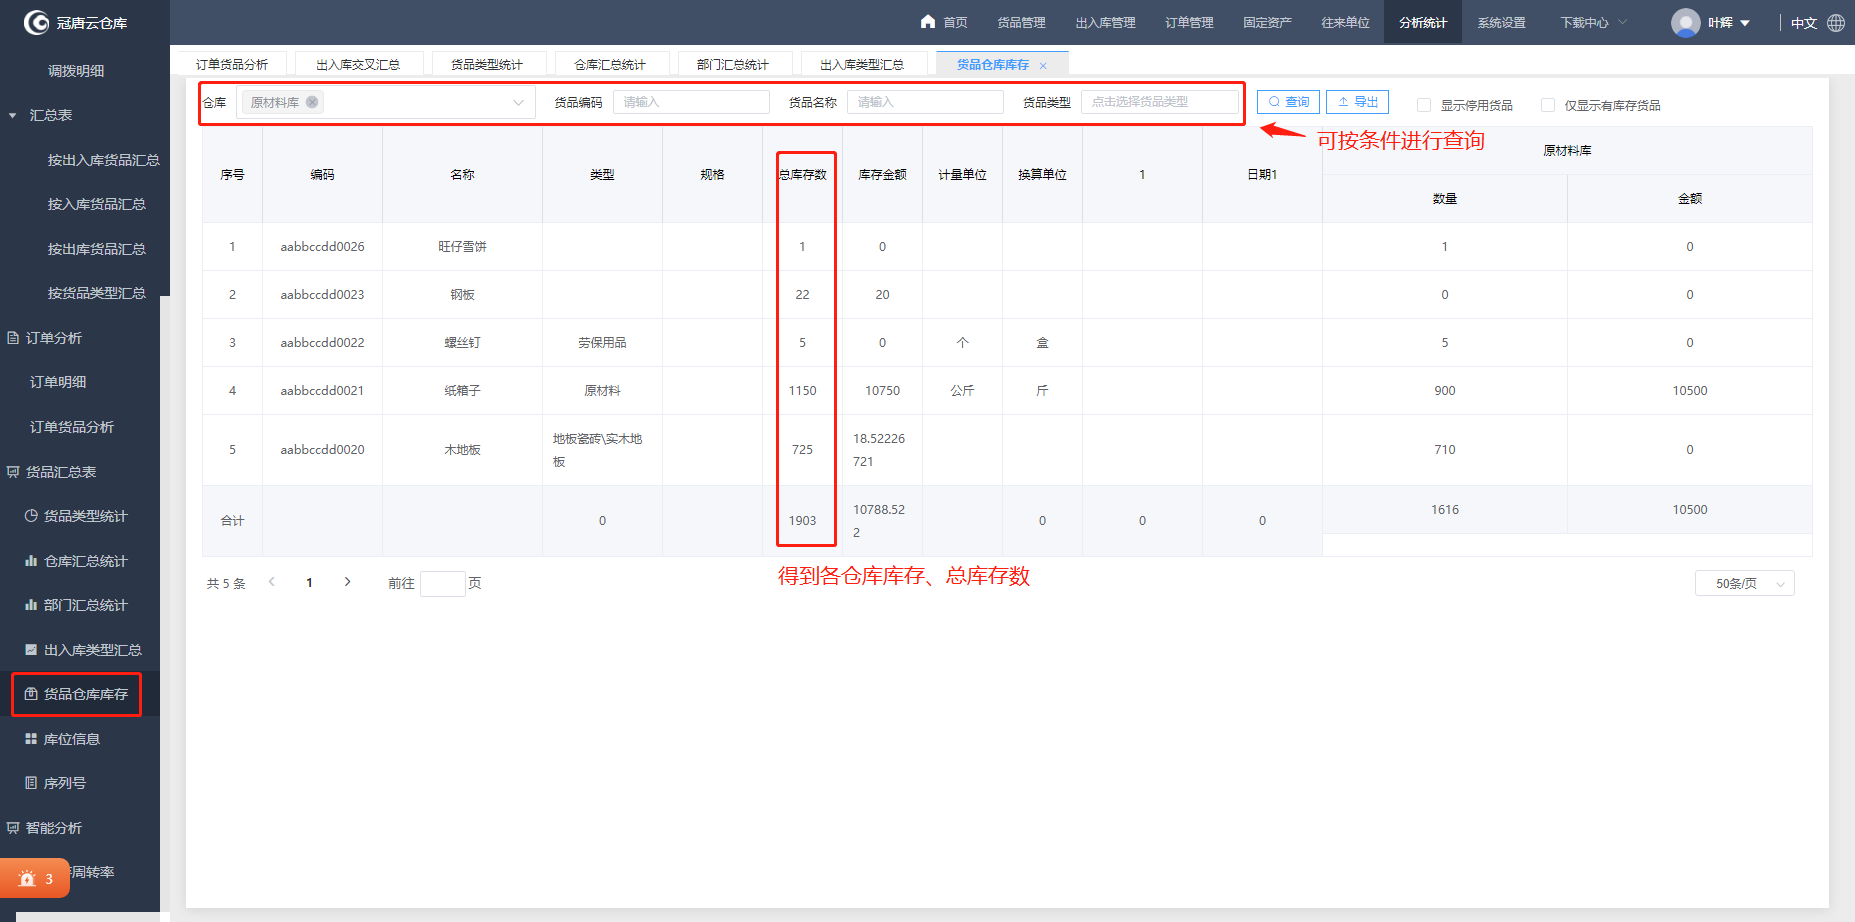Enable 显示停用货品 checkbox
Viewport: 1855px width, 922px height.
[x=1424, y=105]
